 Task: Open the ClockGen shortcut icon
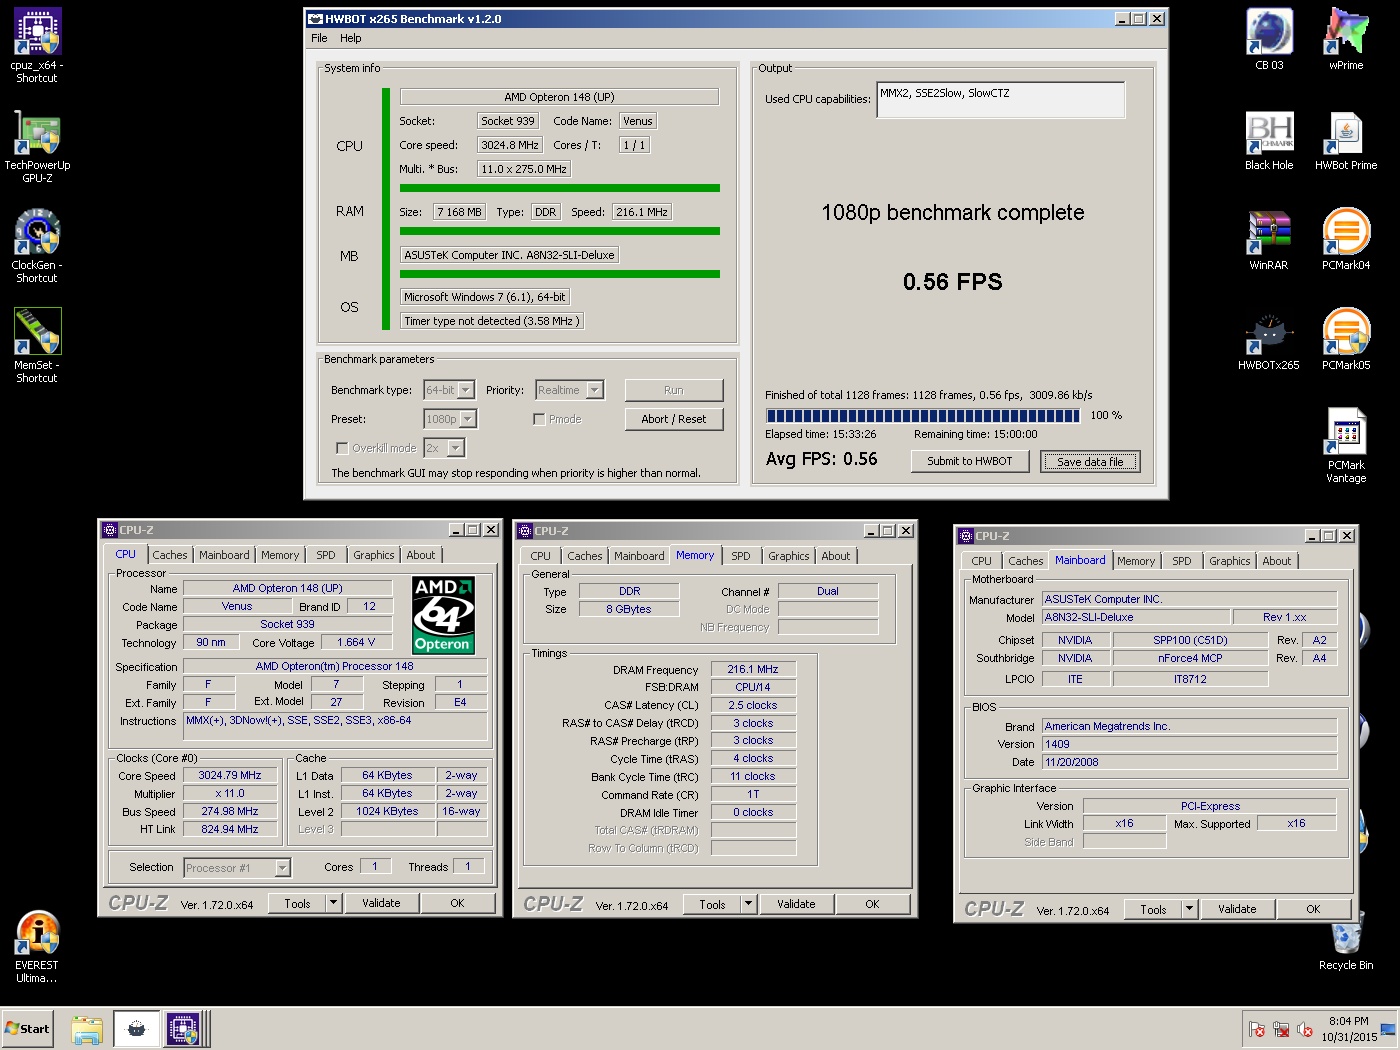click(x=37, y=246)
